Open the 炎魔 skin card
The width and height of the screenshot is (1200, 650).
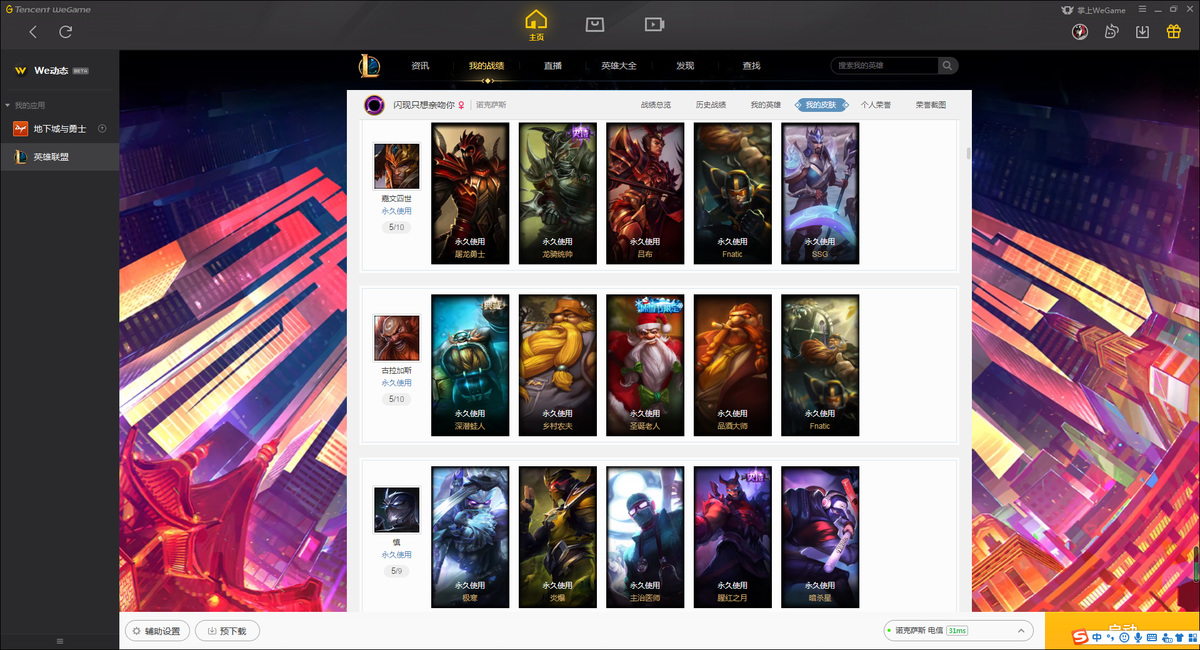[558, 537]
